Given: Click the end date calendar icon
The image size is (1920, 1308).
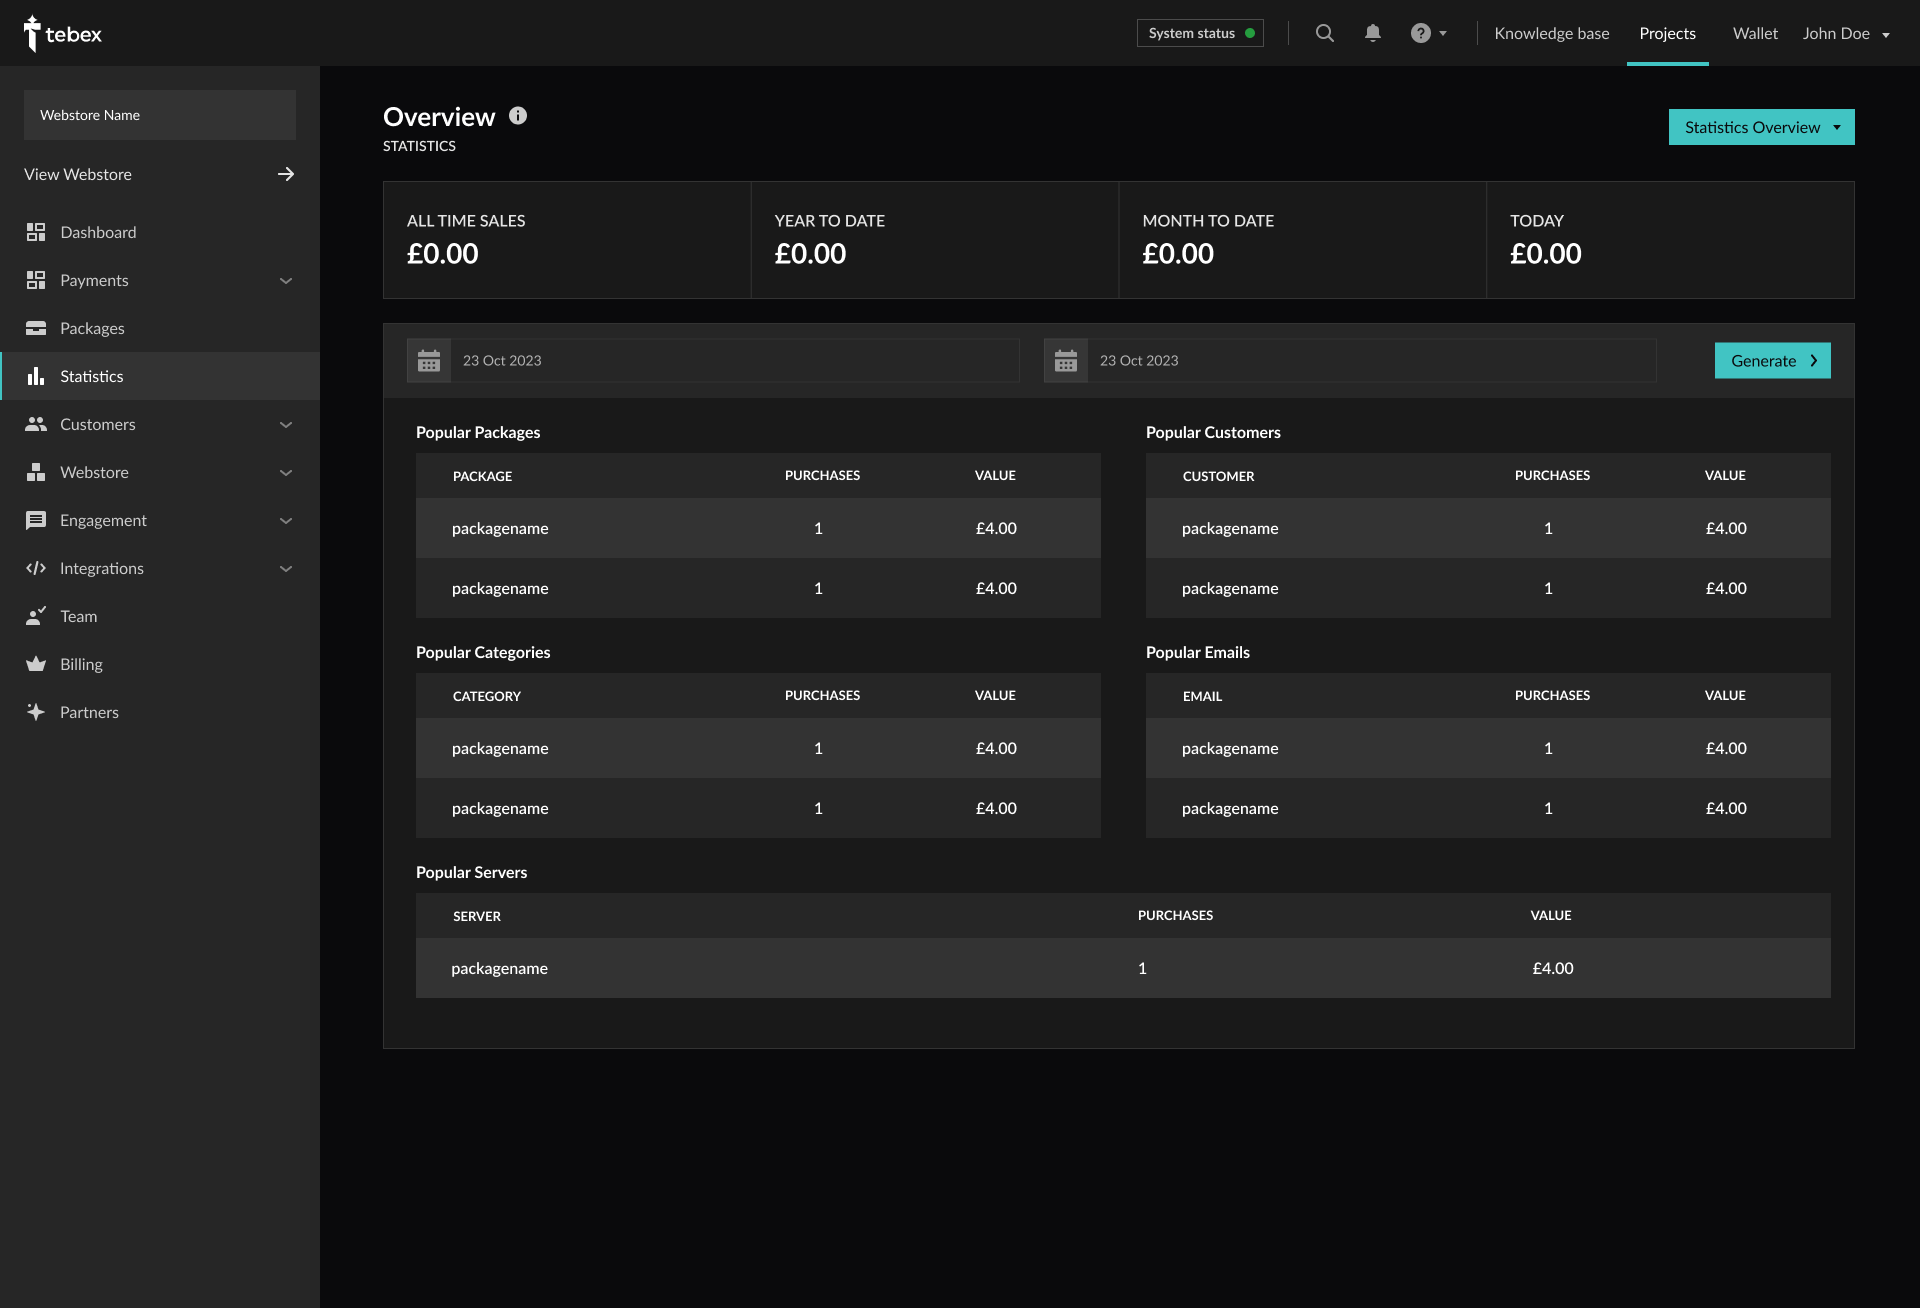Looking at the screenshot, I should (x=1066, y=361).
